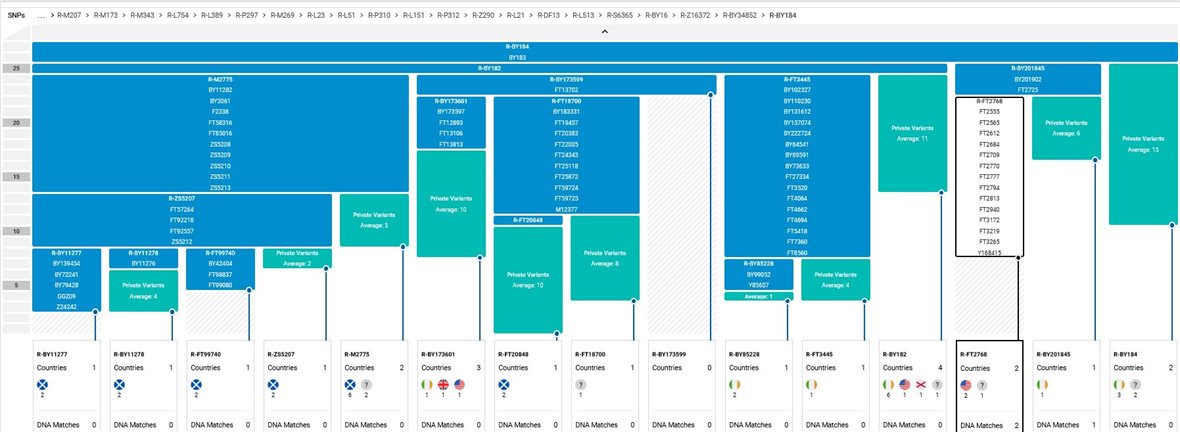Collapse tree with the up chevron arrow
Viewport: 1180px width, 432px height.
[x=603, y=32]
